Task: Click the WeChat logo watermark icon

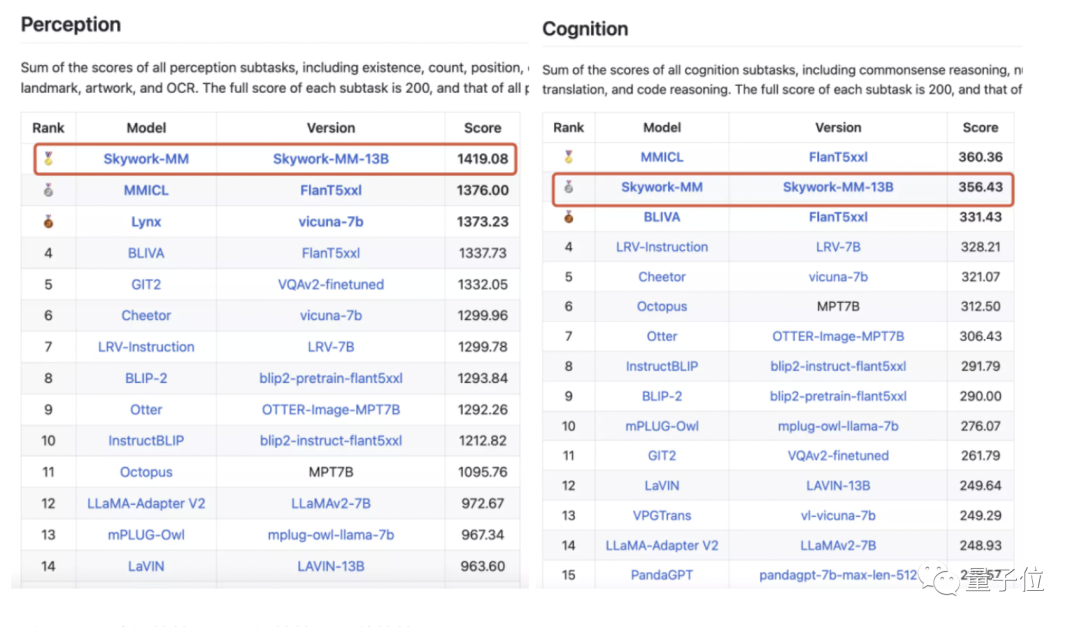Action: click(939, 579)
